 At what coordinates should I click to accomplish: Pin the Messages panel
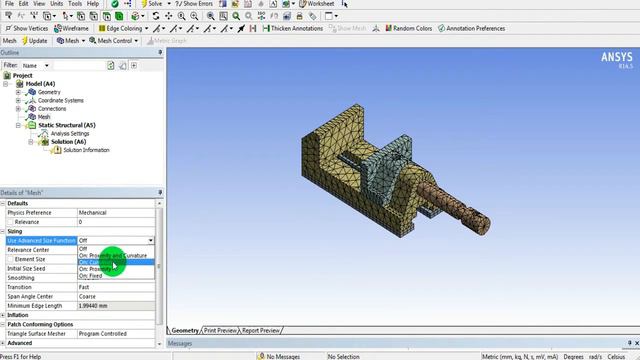click(x=629, y=343)
